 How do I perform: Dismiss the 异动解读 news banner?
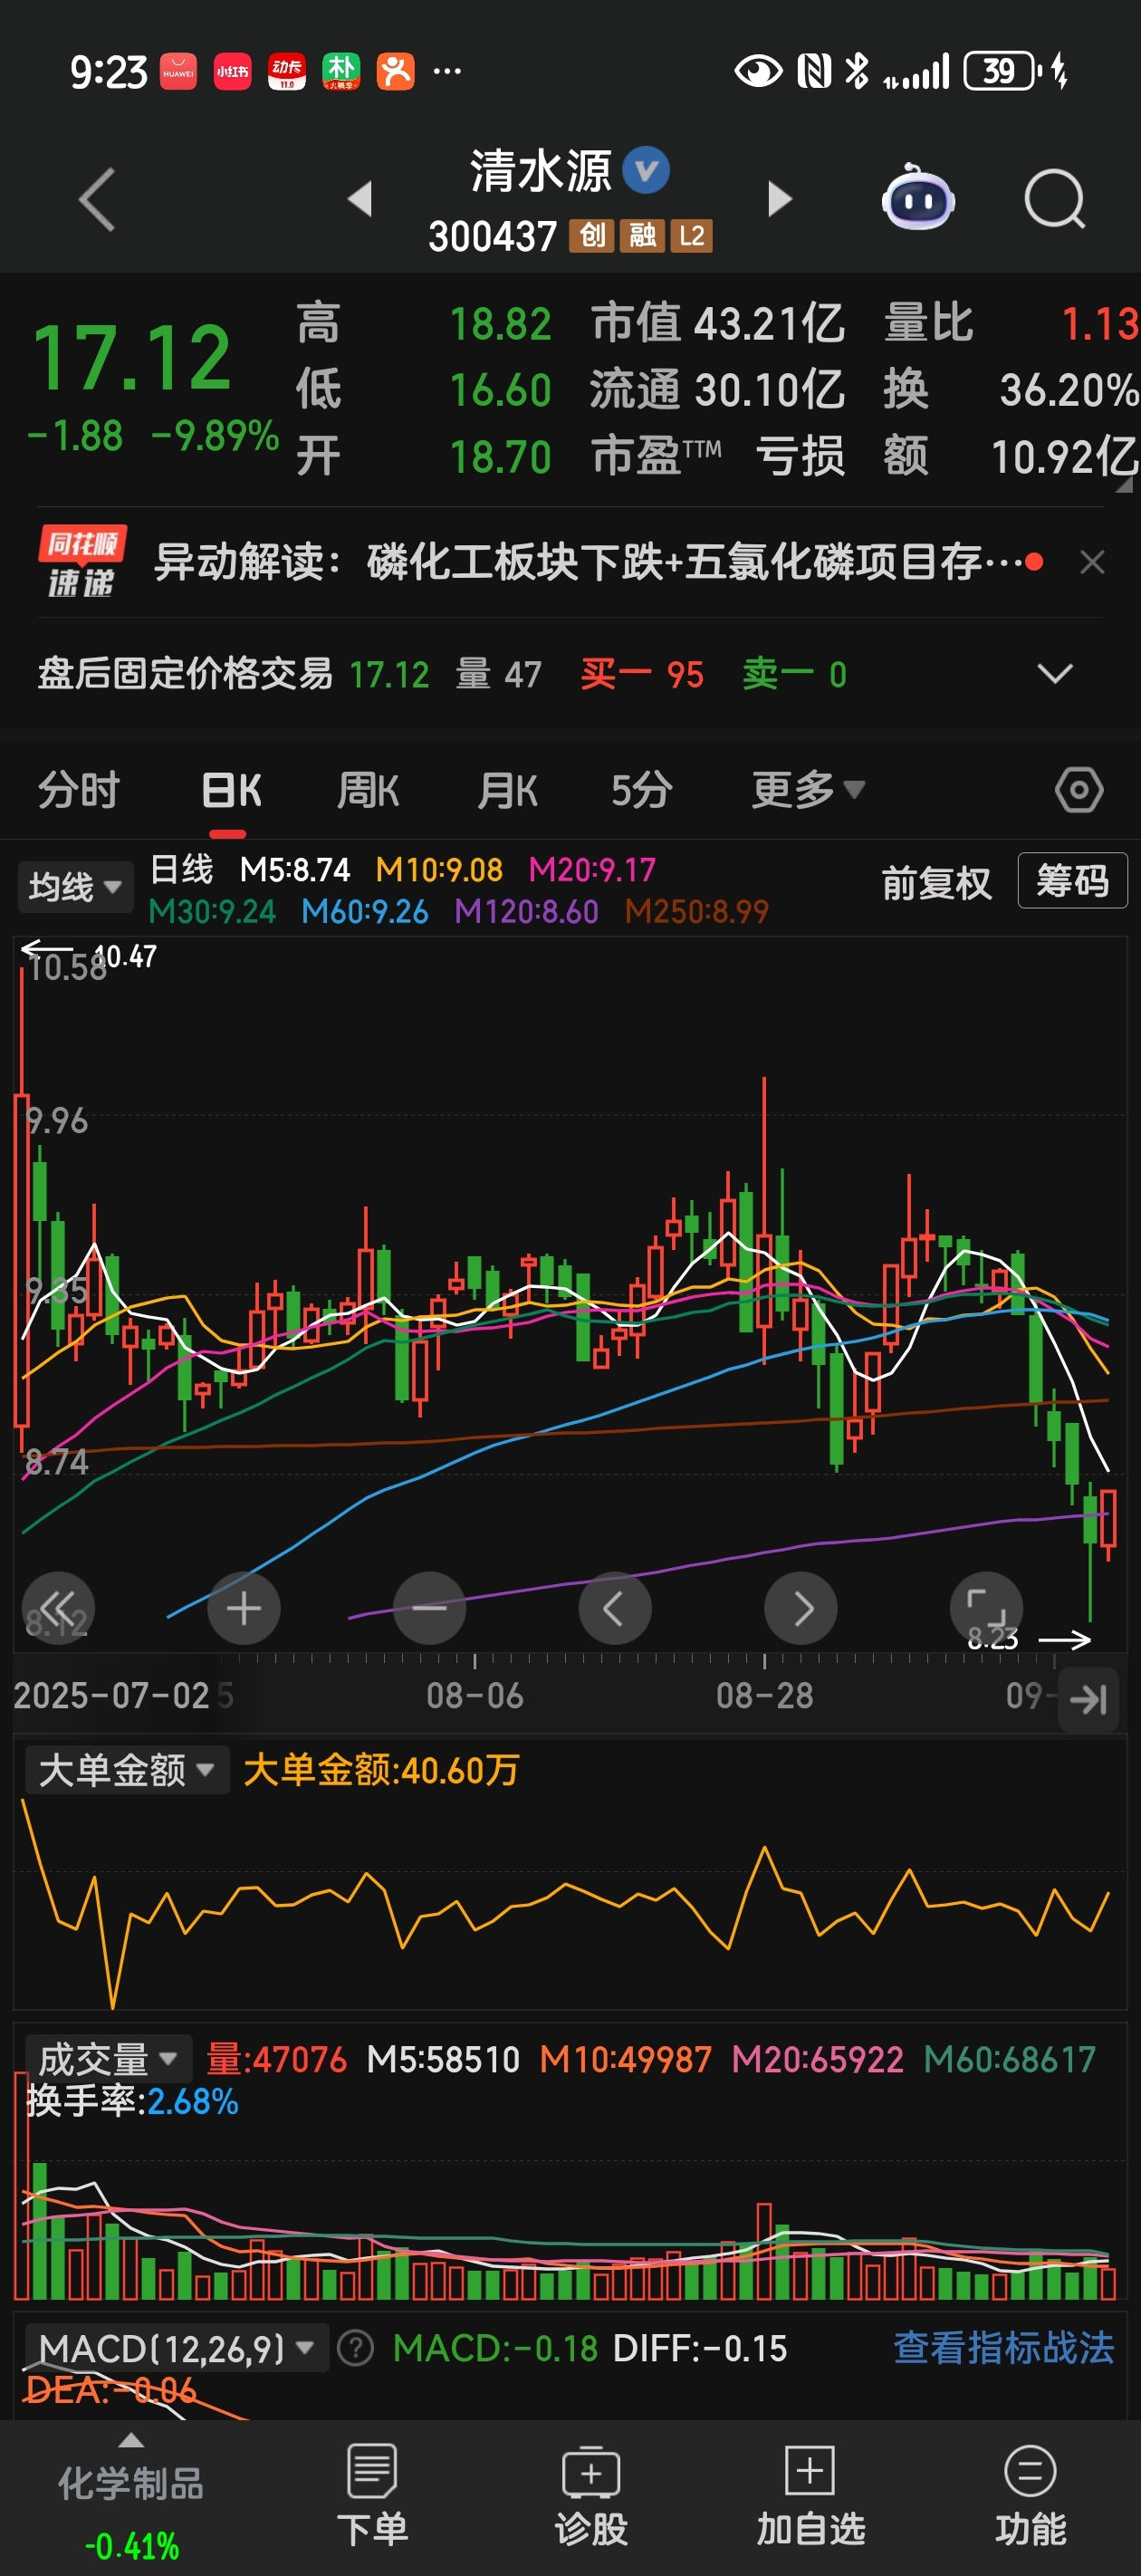pos(1092,562)
